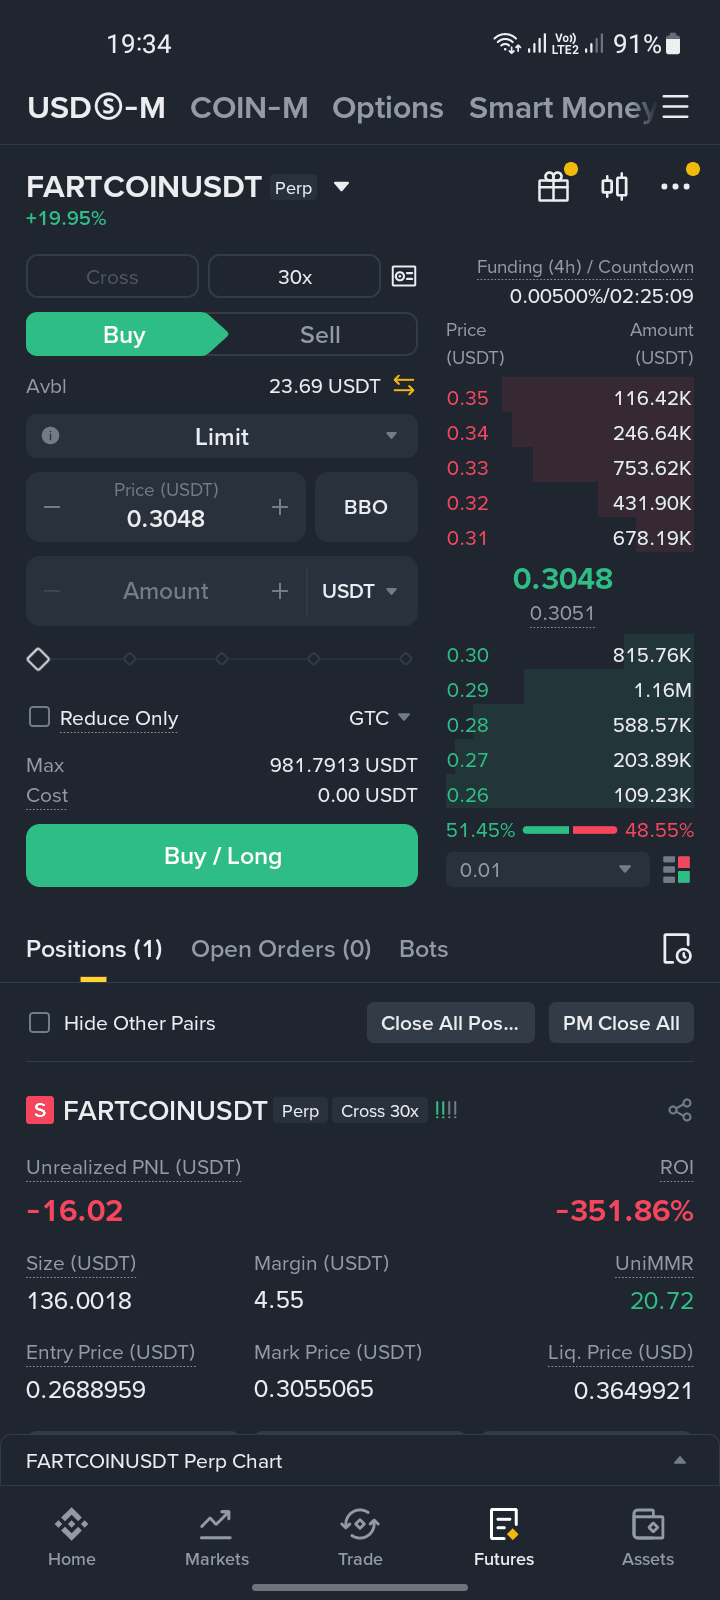This screenshot has width=720, height=1600.
Task: Set the amount slider to its last point
Action: click(x=406, y=659)
